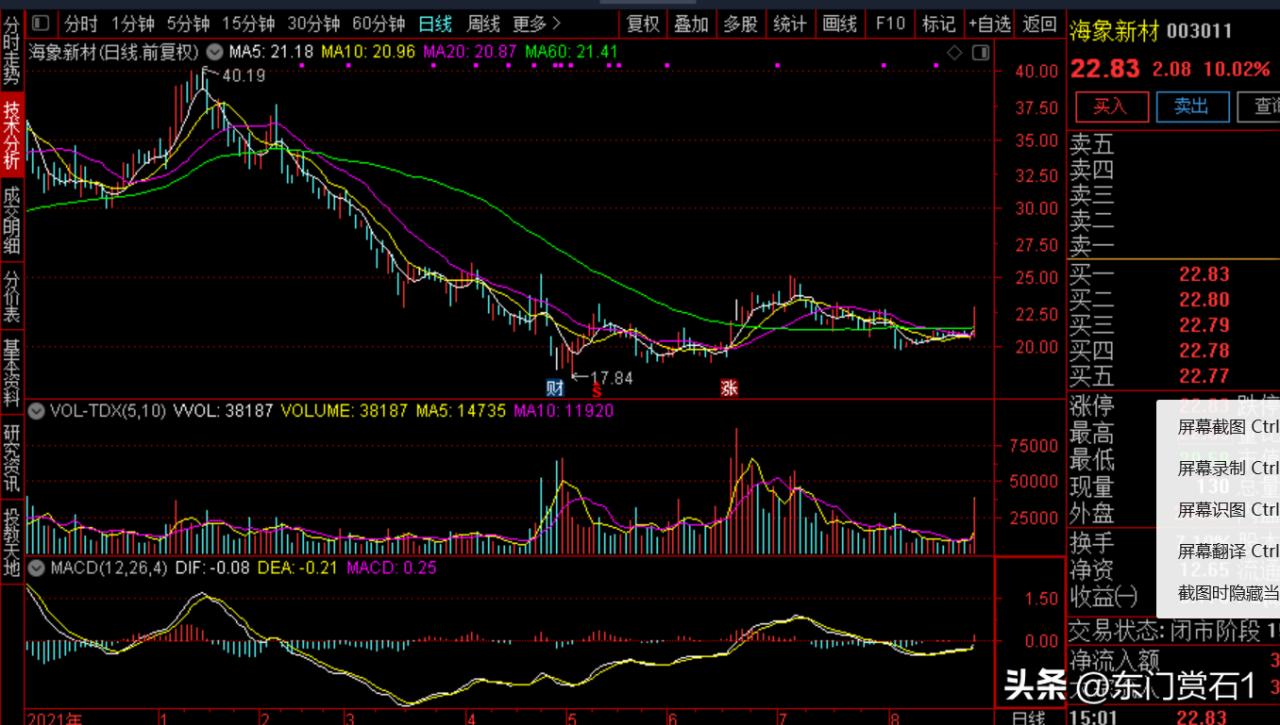Select the 技术分析 sidebar tab
Viewport: 1280px width, 725px height.
pyautogui.click(x=11, y=133)
